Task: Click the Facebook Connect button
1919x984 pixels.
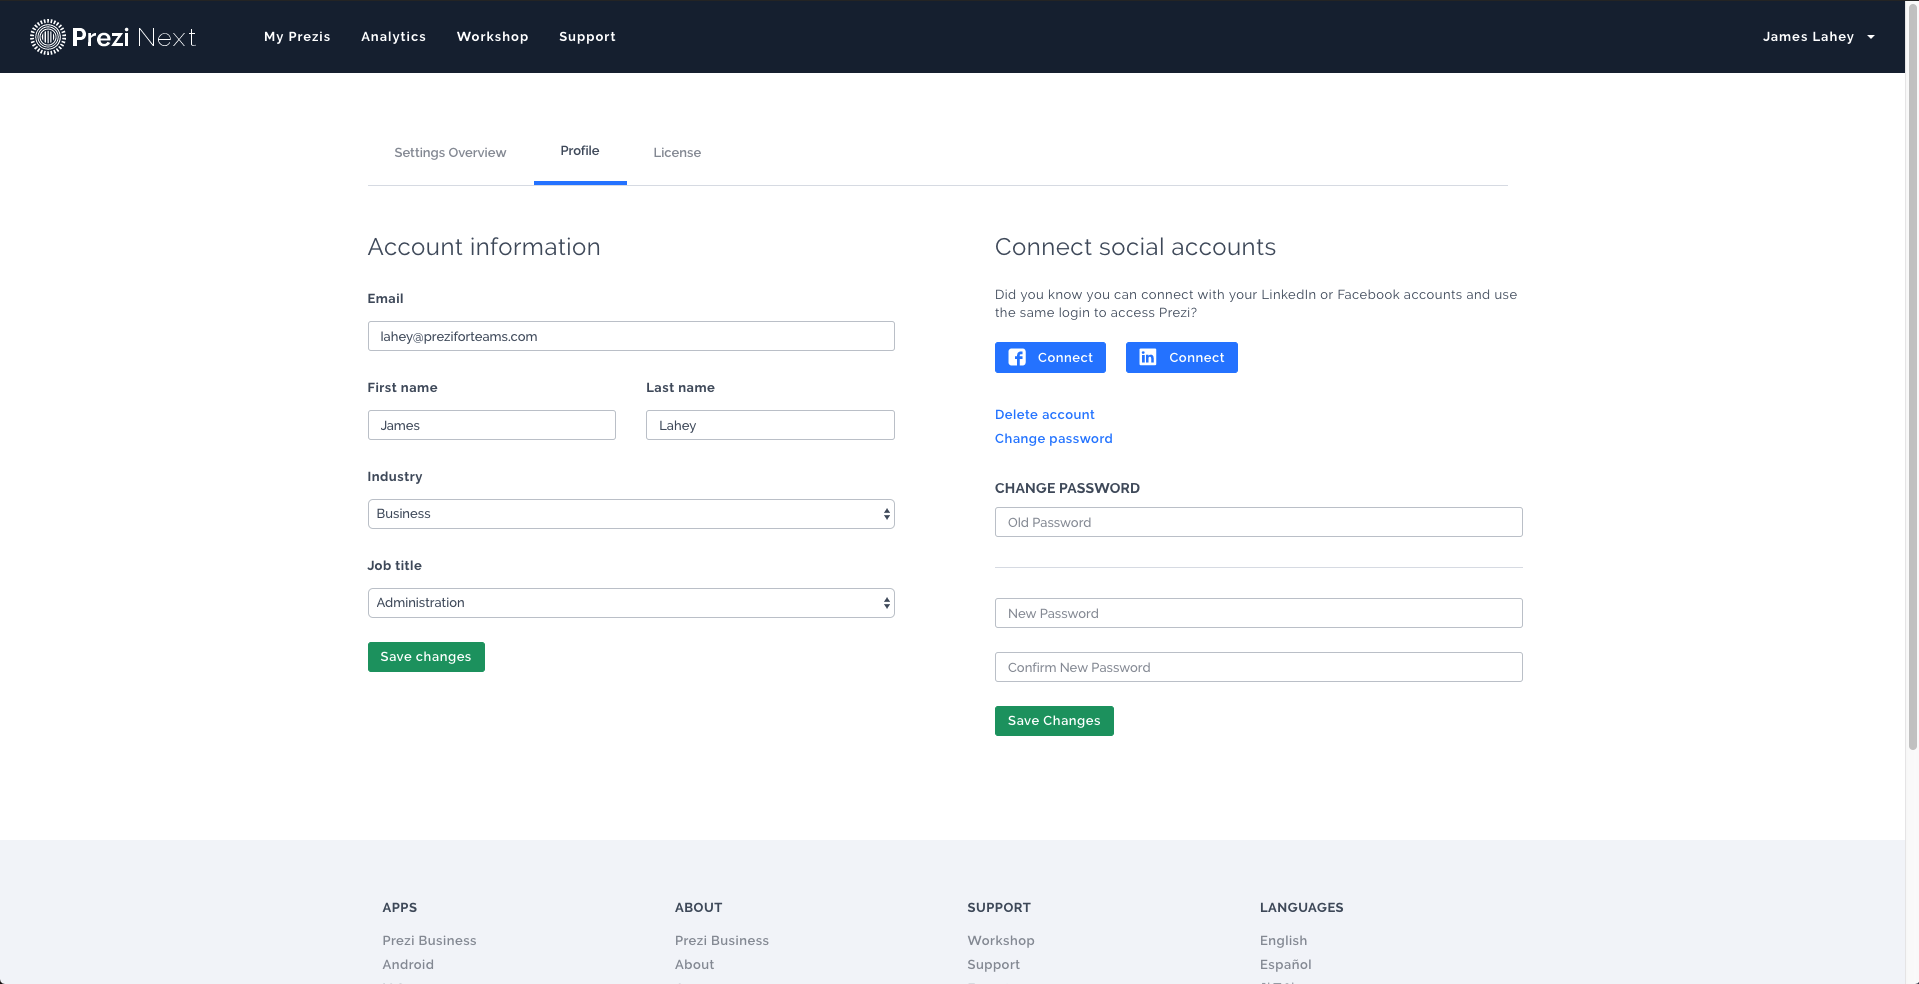Action: [x=1049, y=358]
